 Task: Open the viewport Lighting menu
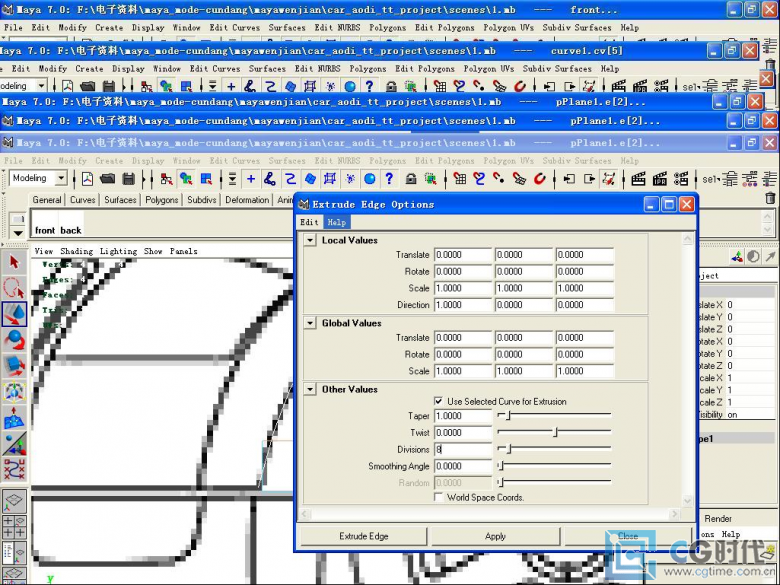coord(118,251)
